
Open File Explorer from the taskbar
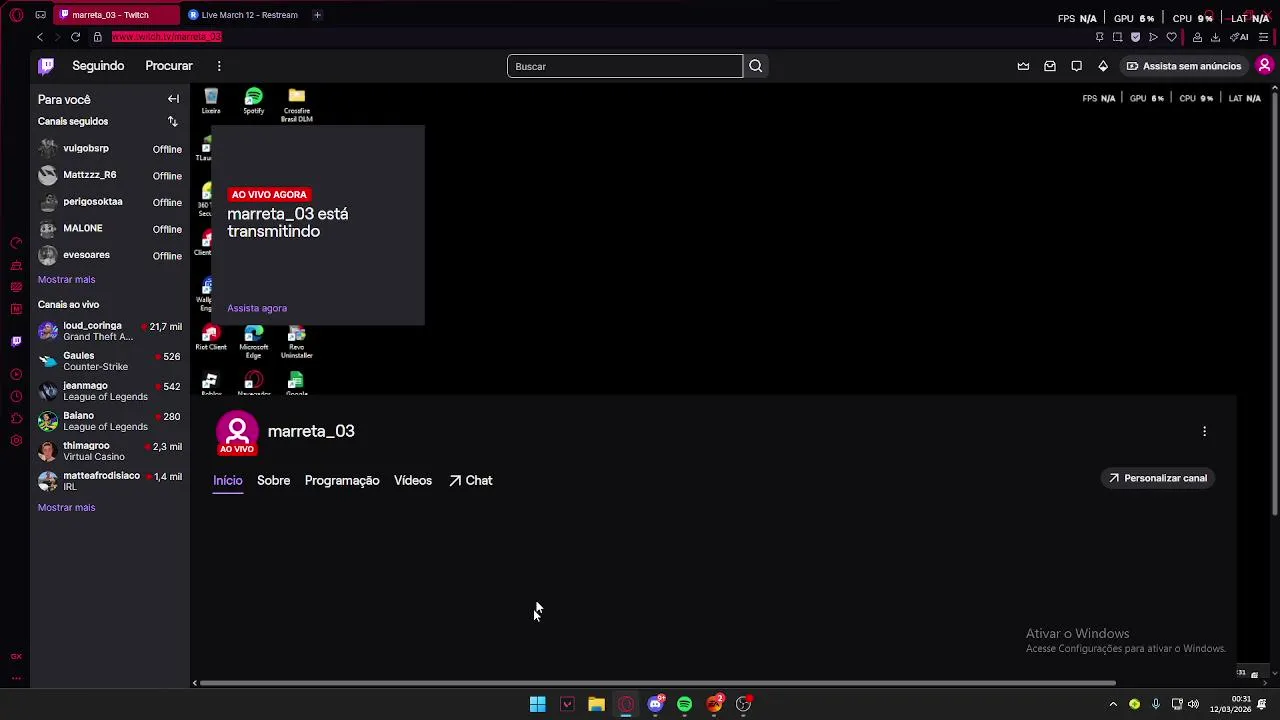596,704
